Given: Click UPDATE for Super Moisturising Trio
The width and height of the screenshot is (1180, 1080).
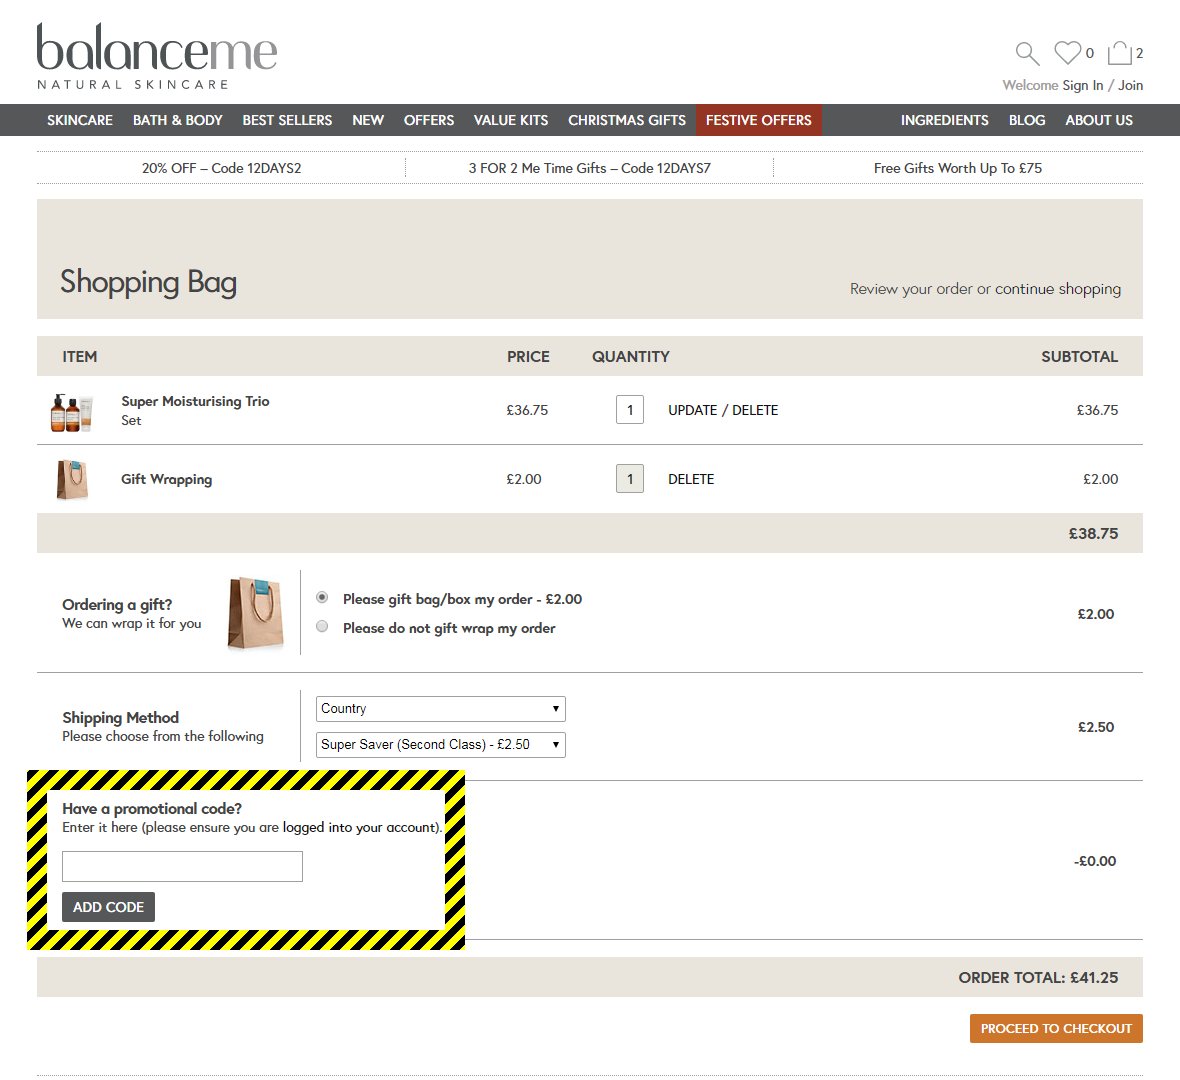Looking at the screenshot, I should pyautogui.click(x=692, y=410).
